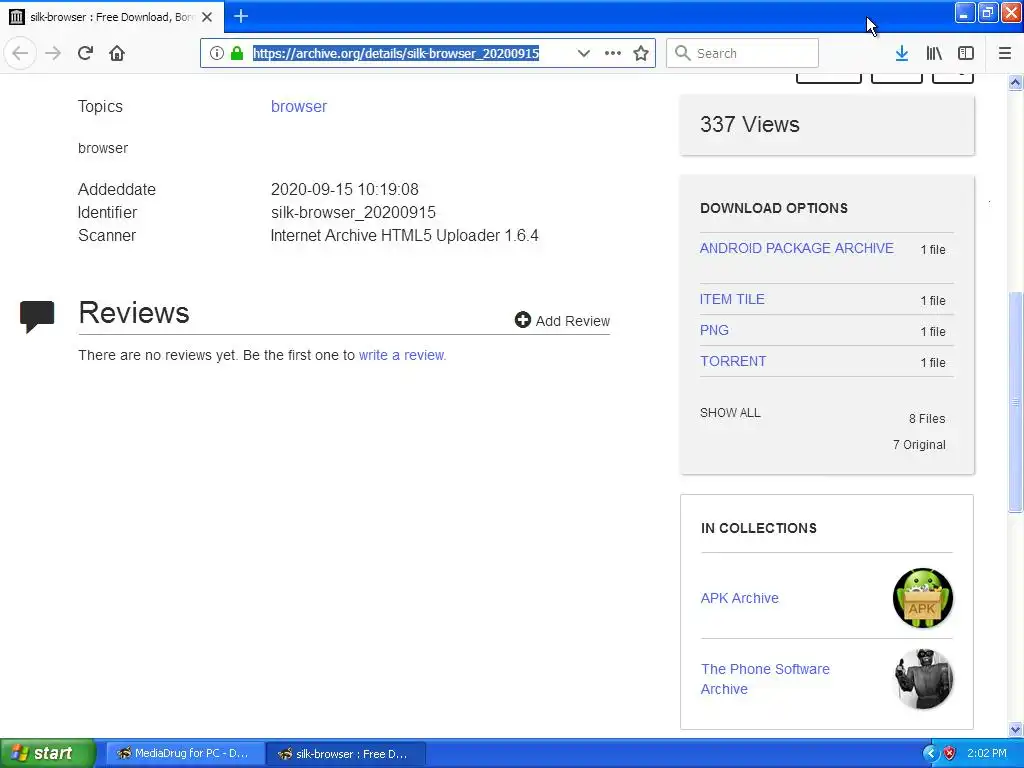Viewport: 1024px width, 768px height.
Task: Open the Firefox hamburger menu
Action: (1005, 53)
